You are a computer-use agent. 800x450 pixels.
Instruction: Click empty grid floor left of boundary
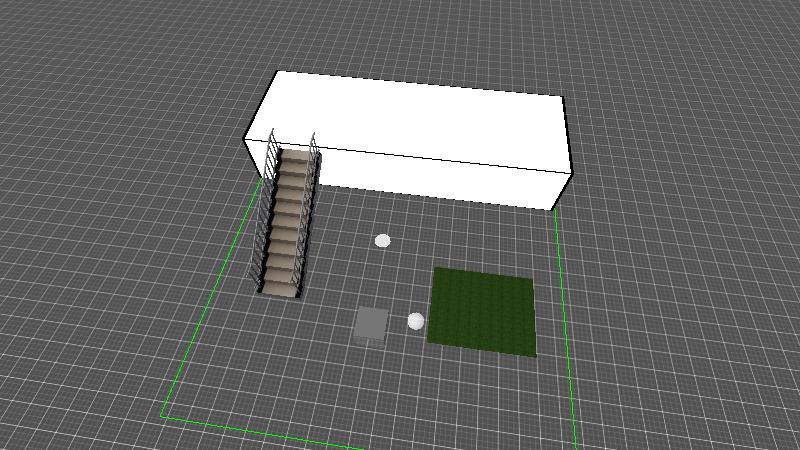[x=100, y=300]
